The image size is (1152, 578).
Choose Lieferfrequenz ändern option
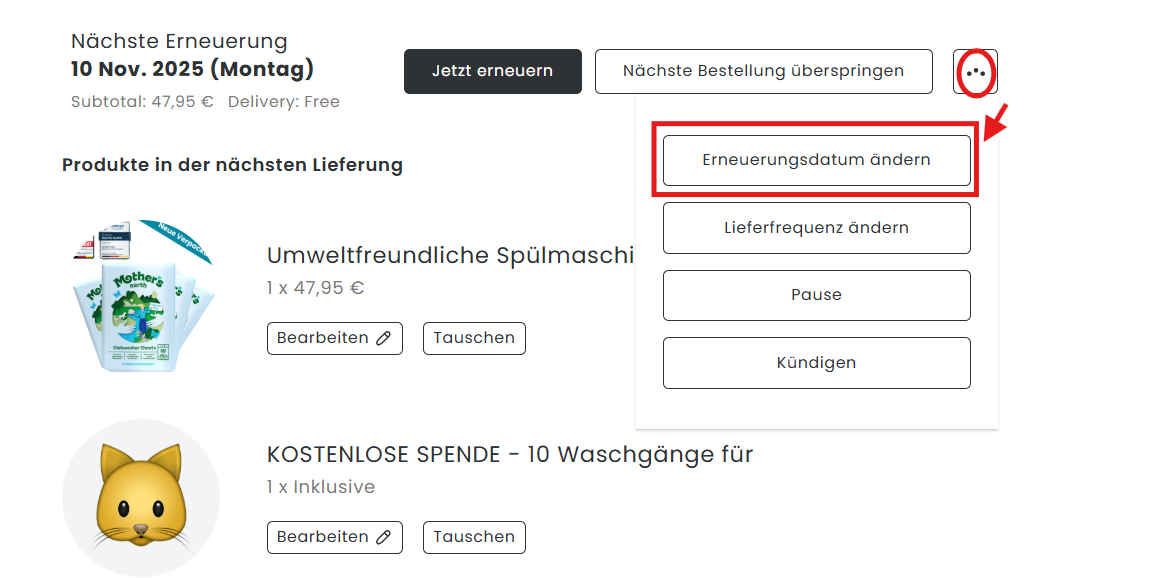[x=816, y=228]
